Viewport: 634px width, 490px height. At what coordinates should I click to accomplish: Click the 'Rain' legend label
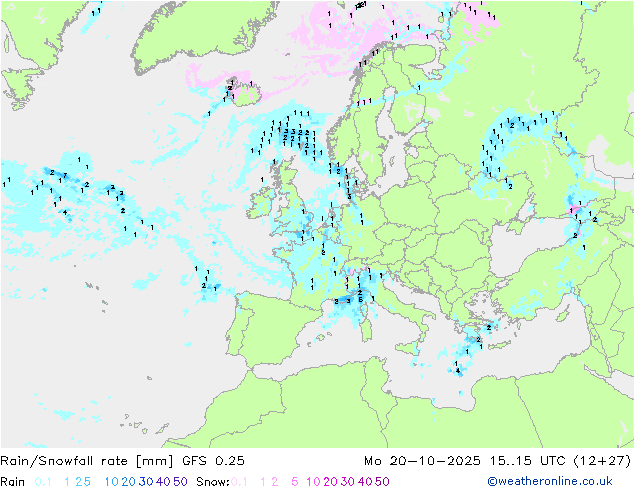coord(13,482)
